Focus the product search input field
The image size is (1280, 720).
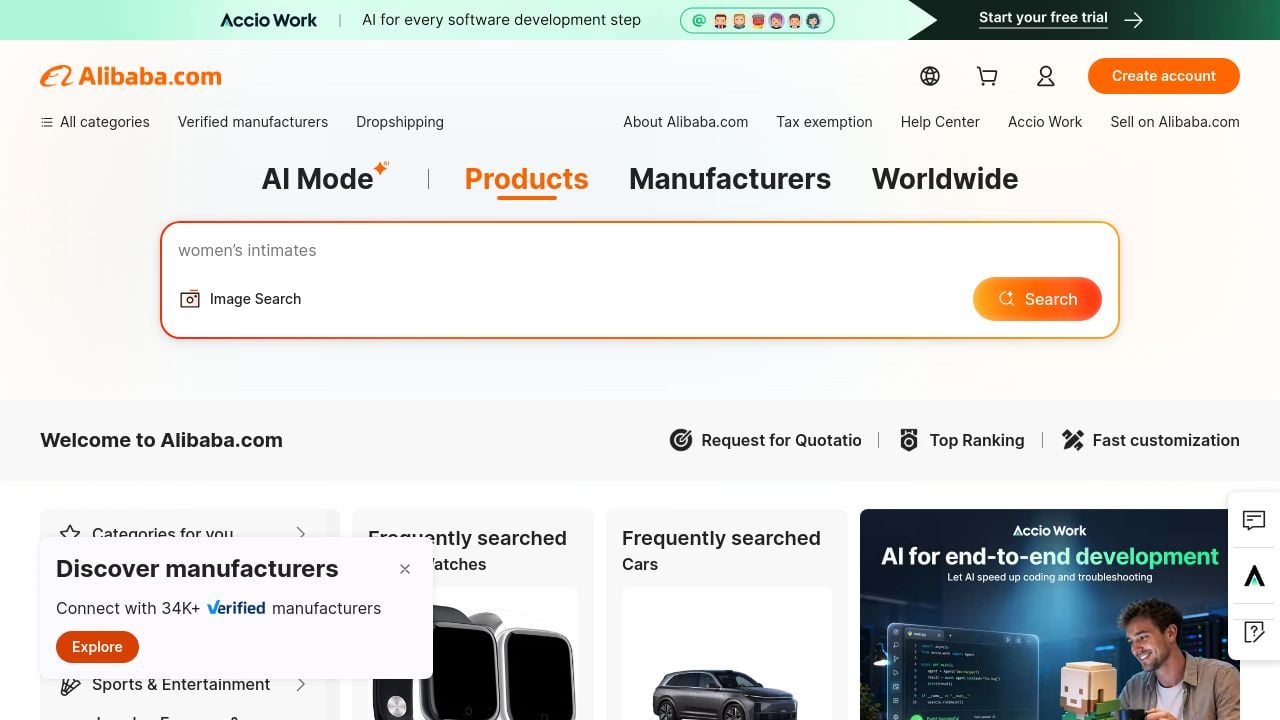[x=640, y=250]
